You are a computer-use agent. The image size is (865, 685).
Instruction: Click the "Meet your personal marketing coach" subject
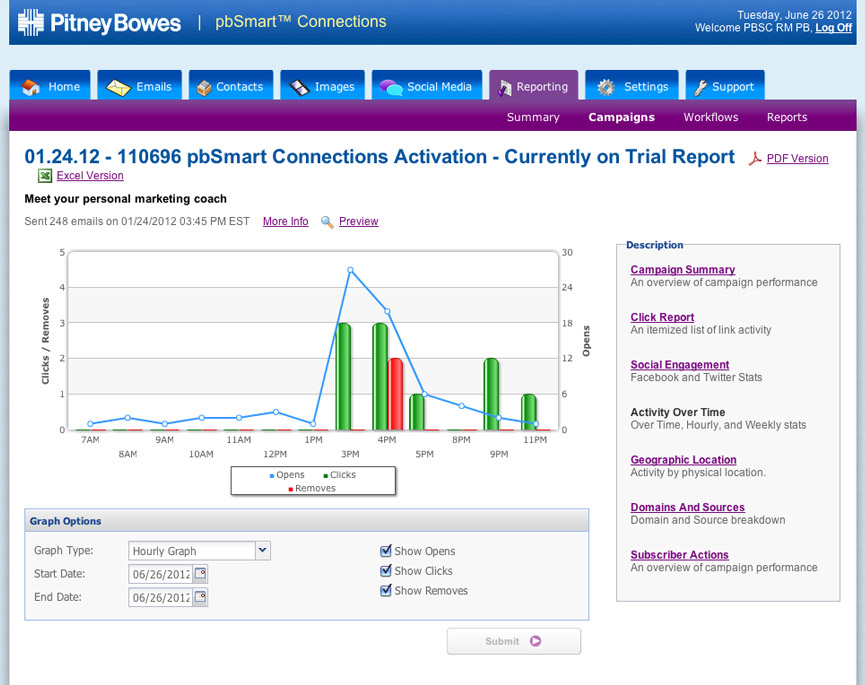coord(125,199)
